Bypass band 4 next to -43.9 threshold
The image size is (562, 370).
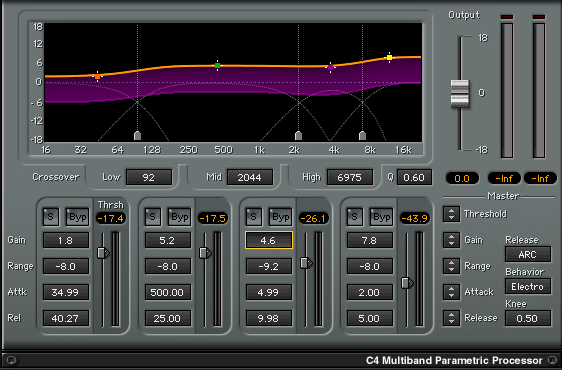tap(381, 217)
